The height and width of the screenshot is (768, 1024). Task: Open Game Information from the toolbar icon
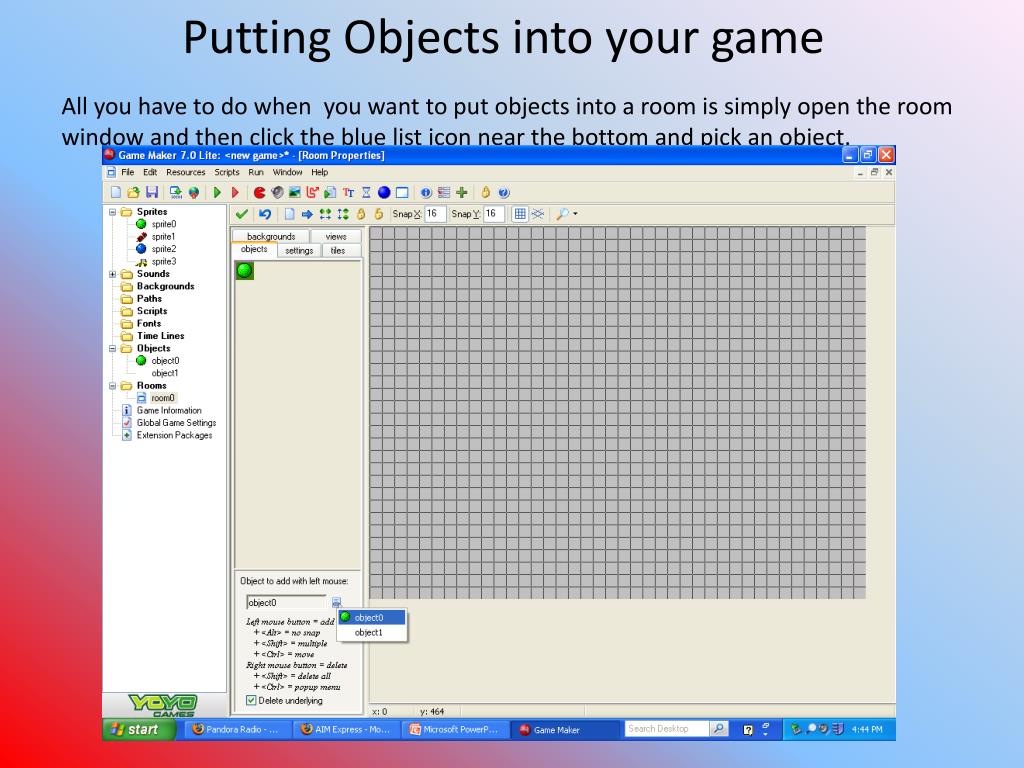426,192
